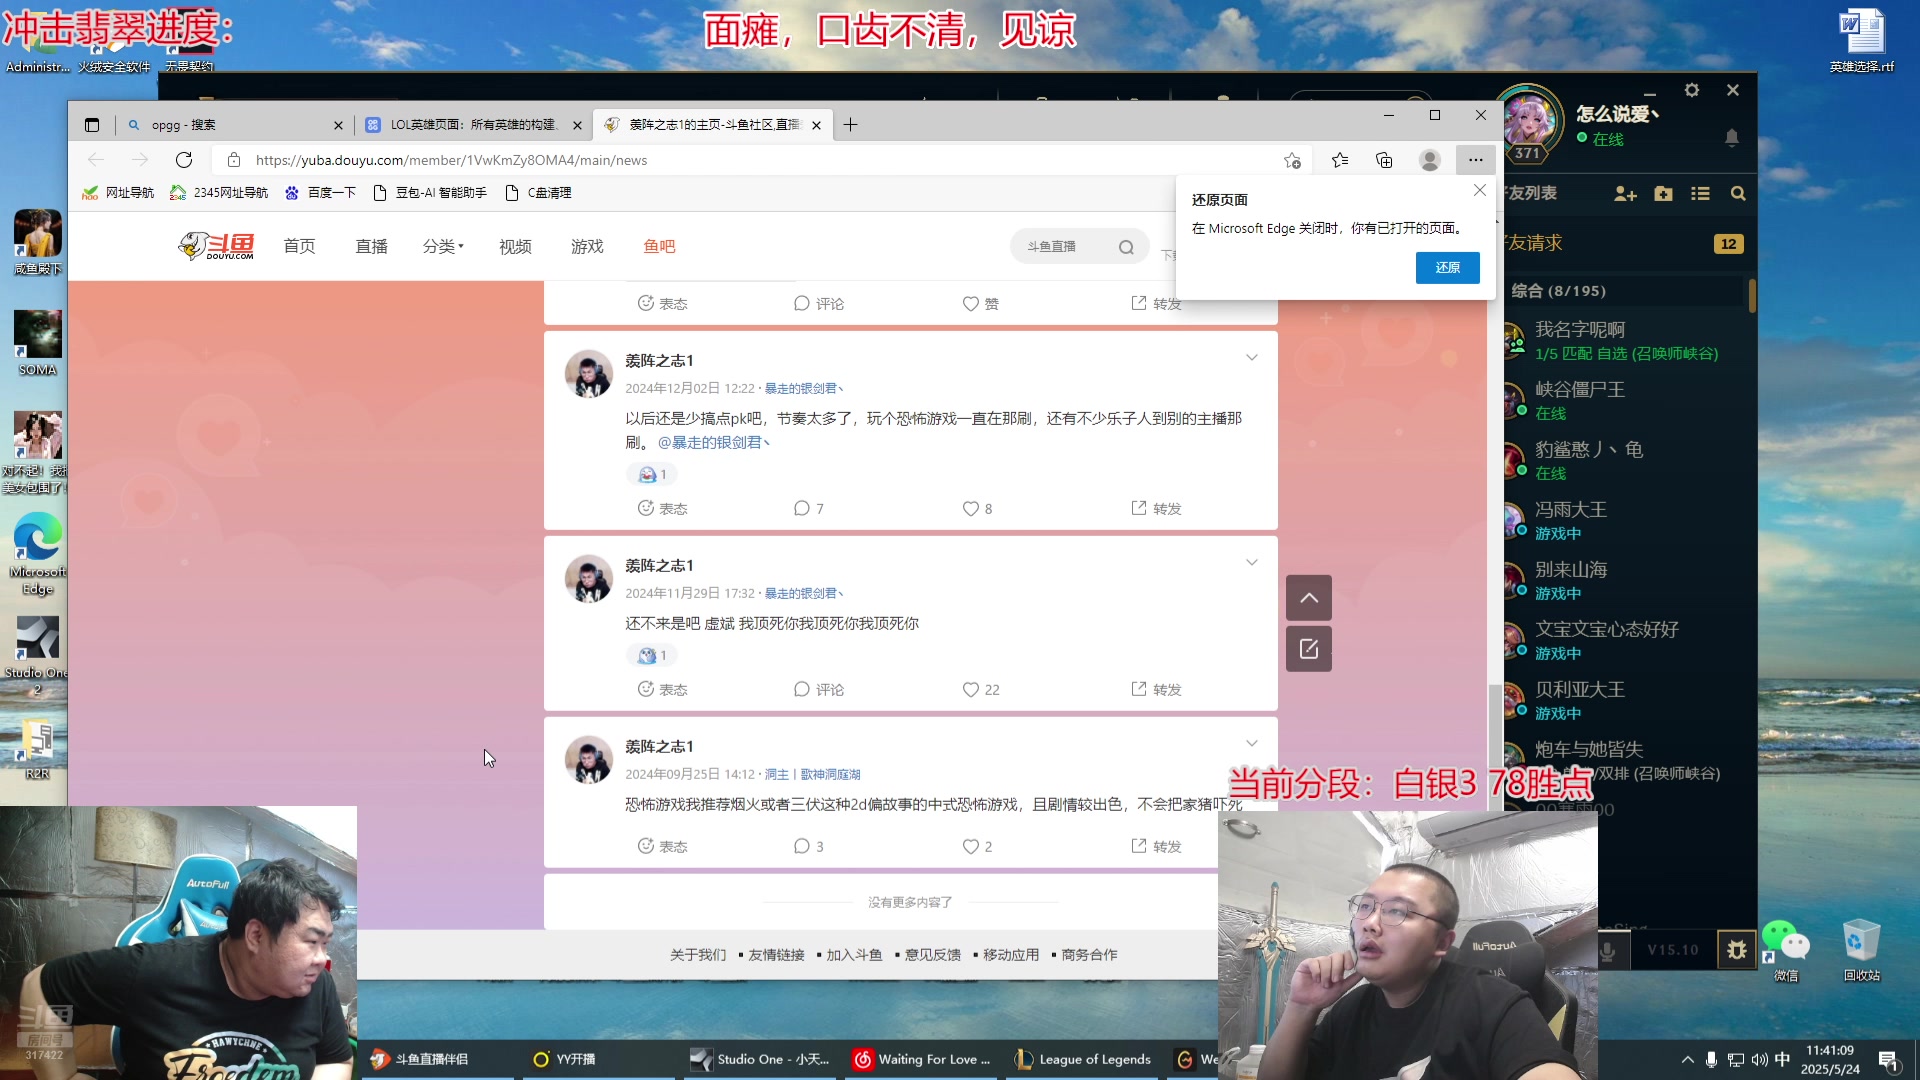Like the 09月25日 post with 2 likes
The height and width of the screenshot is (1080, 1920).
(x=977, y=846)
